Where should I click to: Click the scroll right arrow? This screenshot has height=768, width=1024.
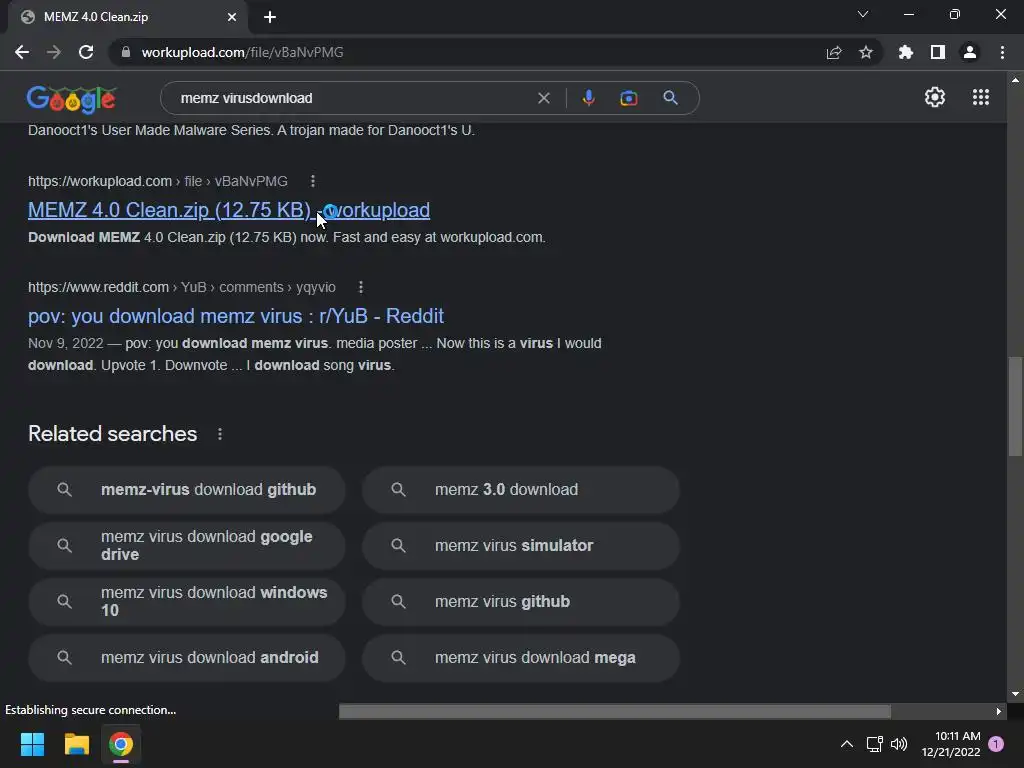pos(998,711)
